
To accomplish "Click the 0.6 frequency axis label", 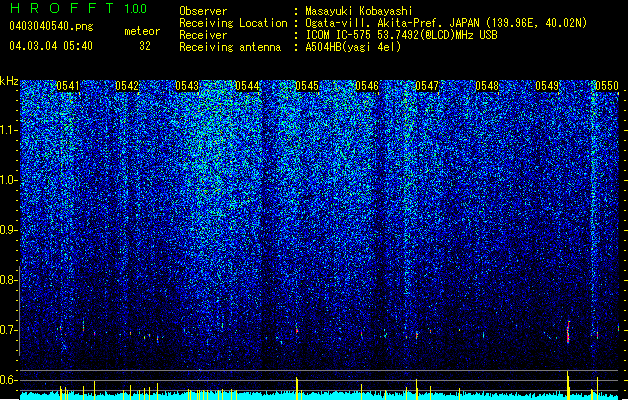I will coord(8,380).
